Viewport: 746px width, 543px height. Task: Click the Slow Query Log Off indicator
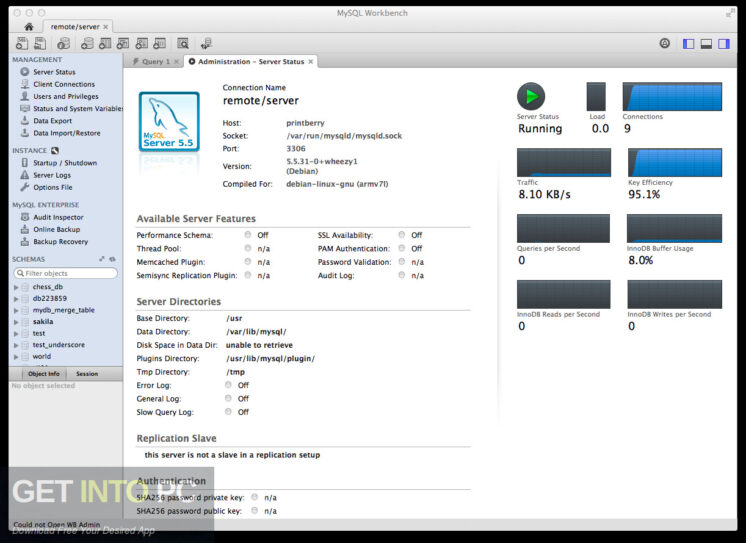(x=228, y=411)
